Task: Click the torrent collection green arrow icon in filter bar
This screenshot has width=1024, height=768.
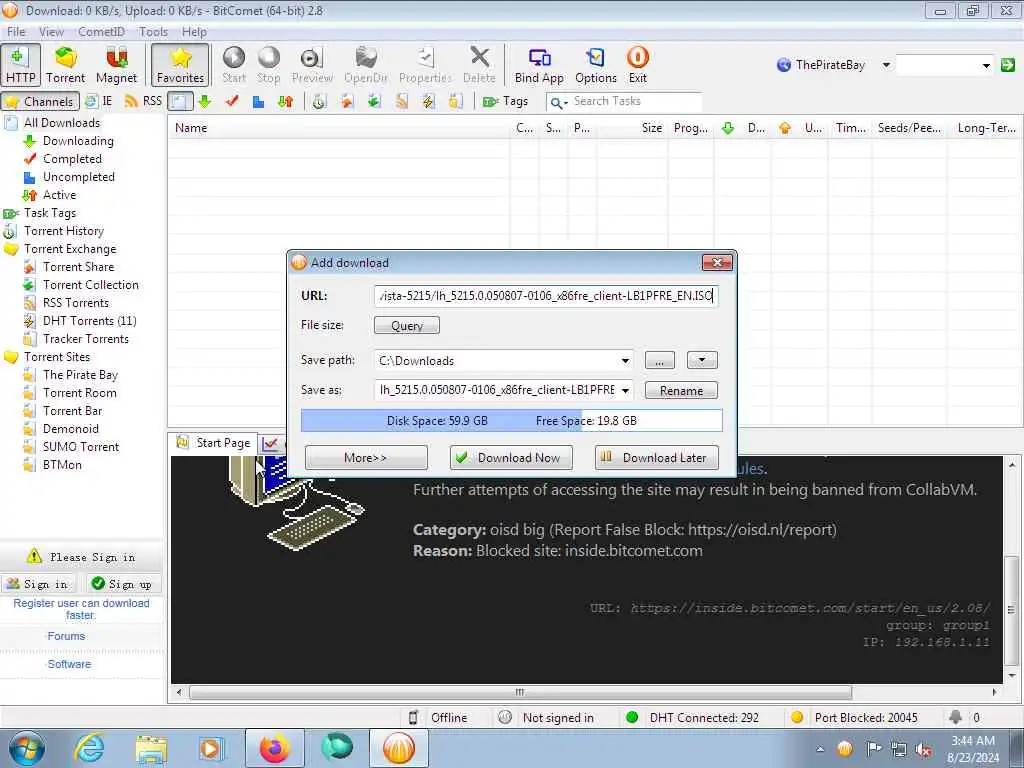Action: [x=374, y=101]
